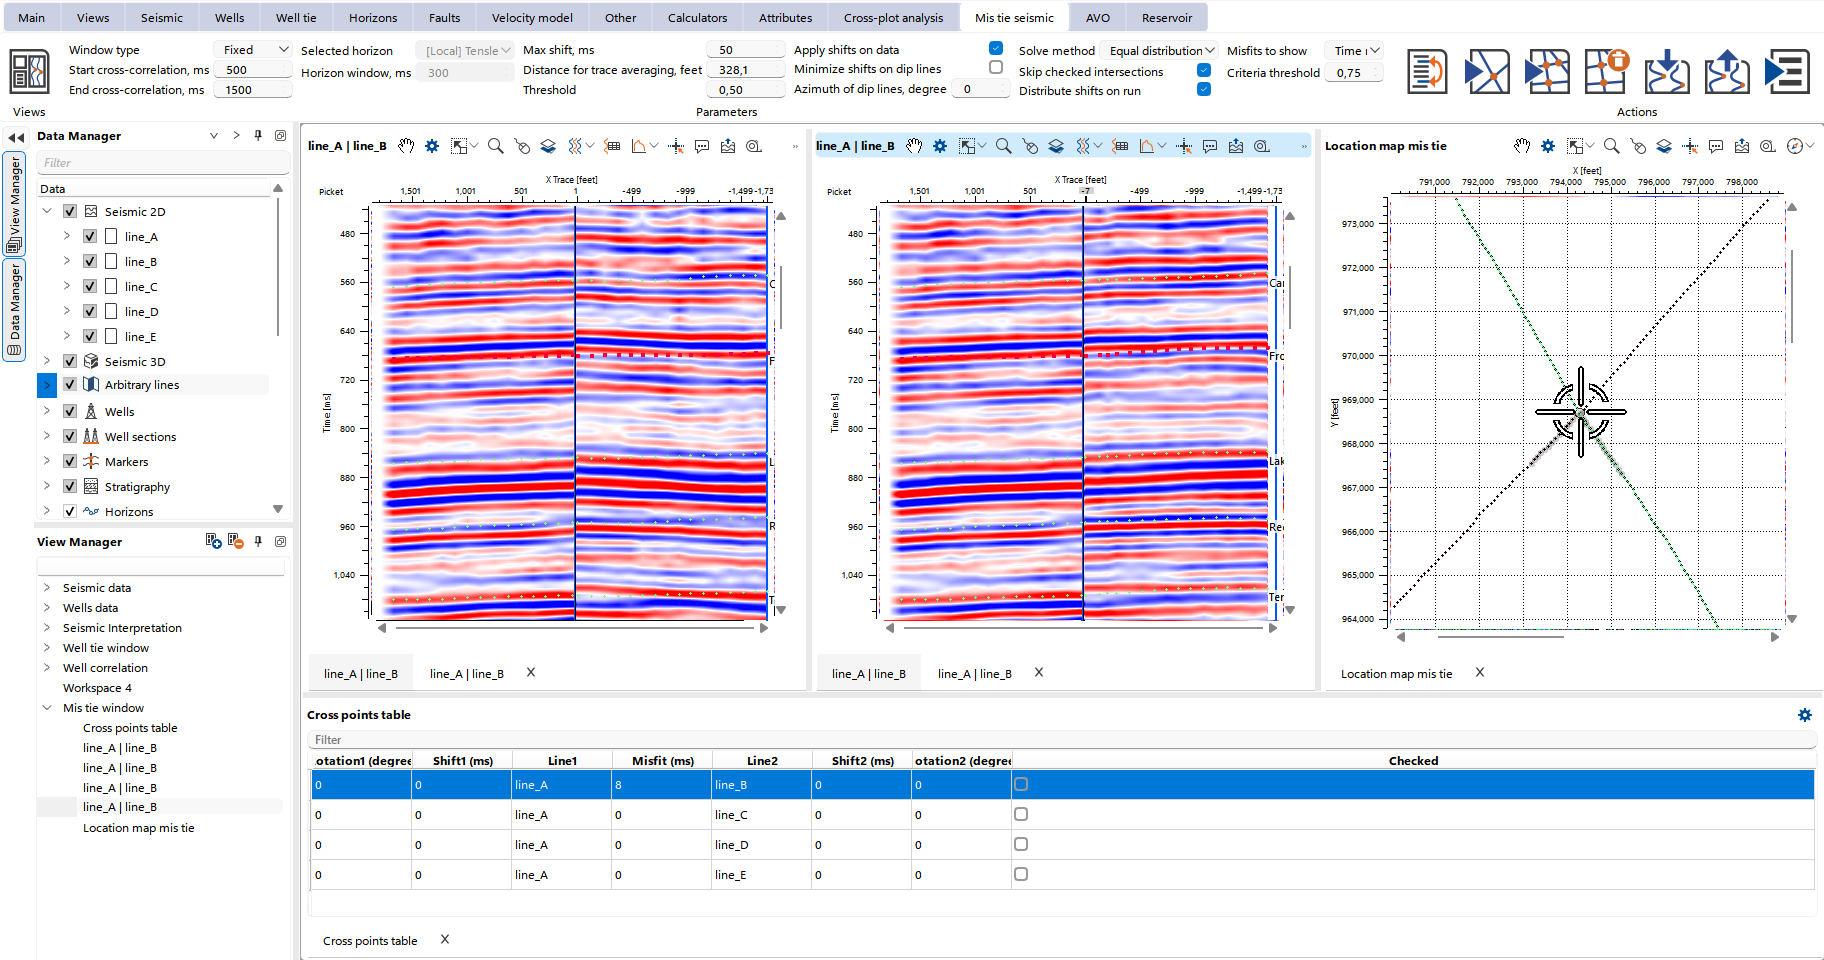Expand the Wells tree node
The image size is (1824, 960).
(47, 411)
